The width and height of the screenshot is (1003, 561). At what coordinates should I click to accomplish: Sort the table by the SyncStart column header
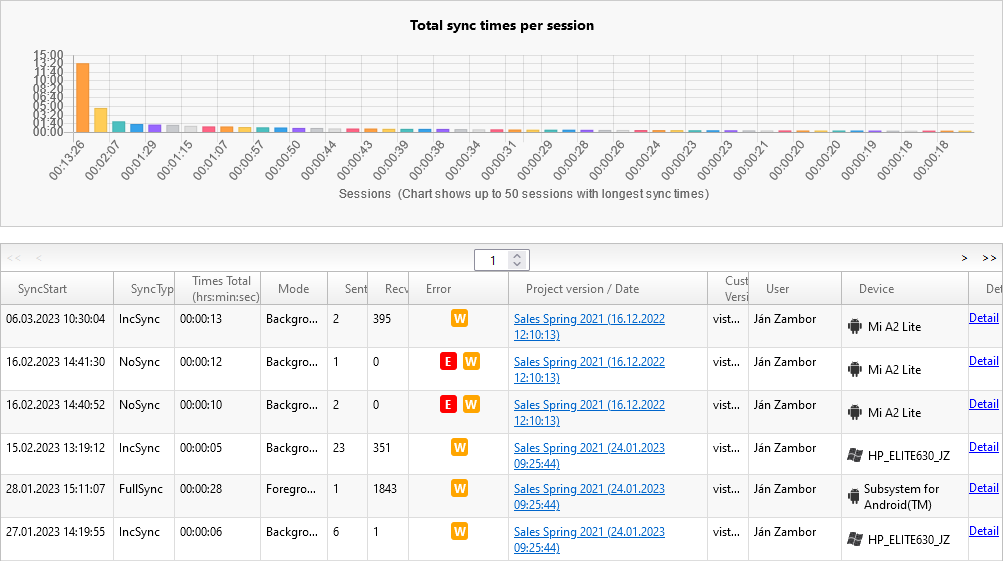click(x=42, y=289)
